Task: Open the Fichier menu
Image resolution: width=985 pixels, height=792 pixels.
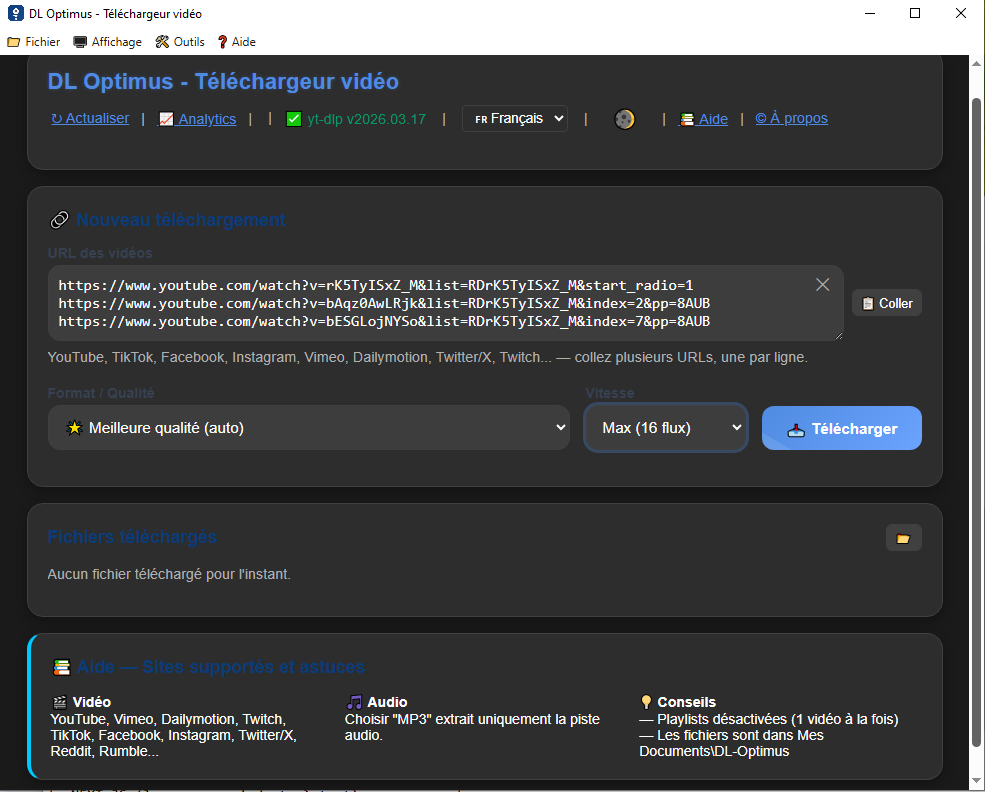Action: 34,42
